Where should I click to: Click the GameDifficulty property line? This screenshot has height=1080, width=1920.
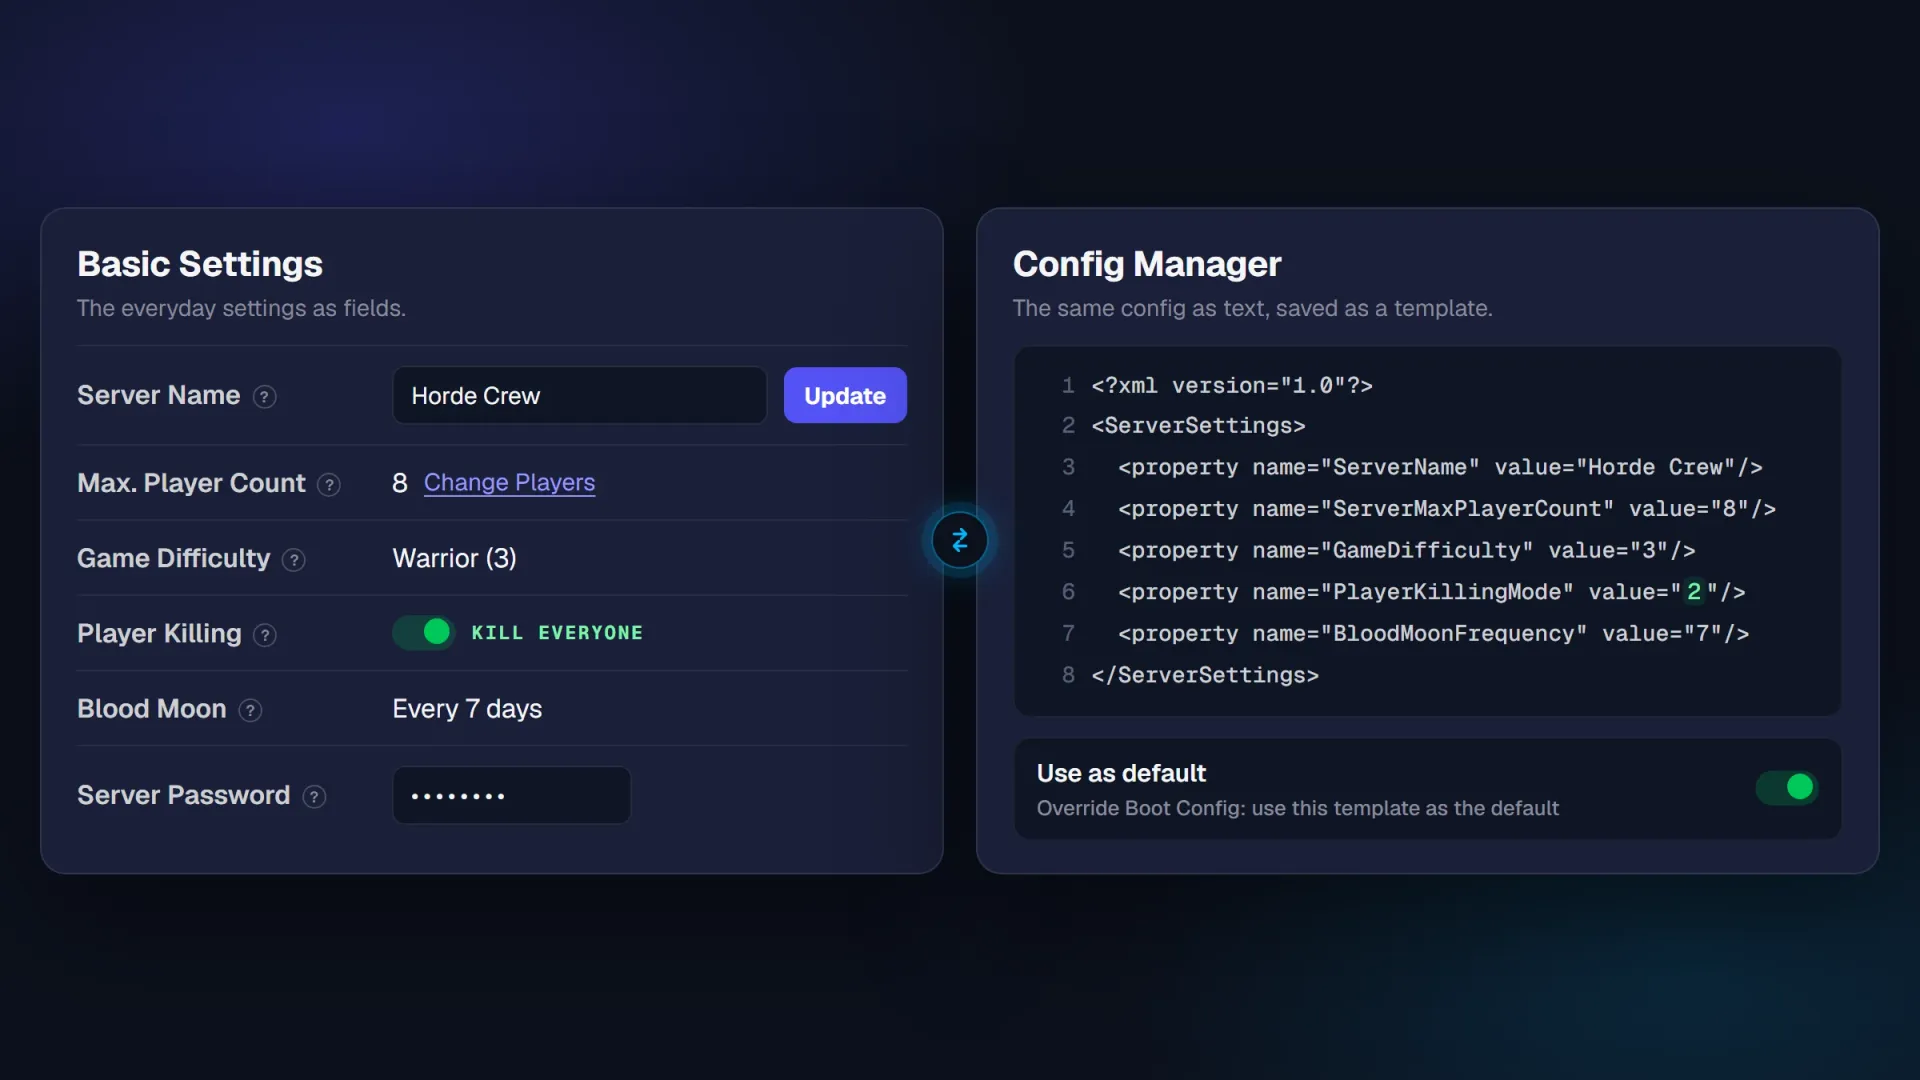click(x=1407, y=551)
